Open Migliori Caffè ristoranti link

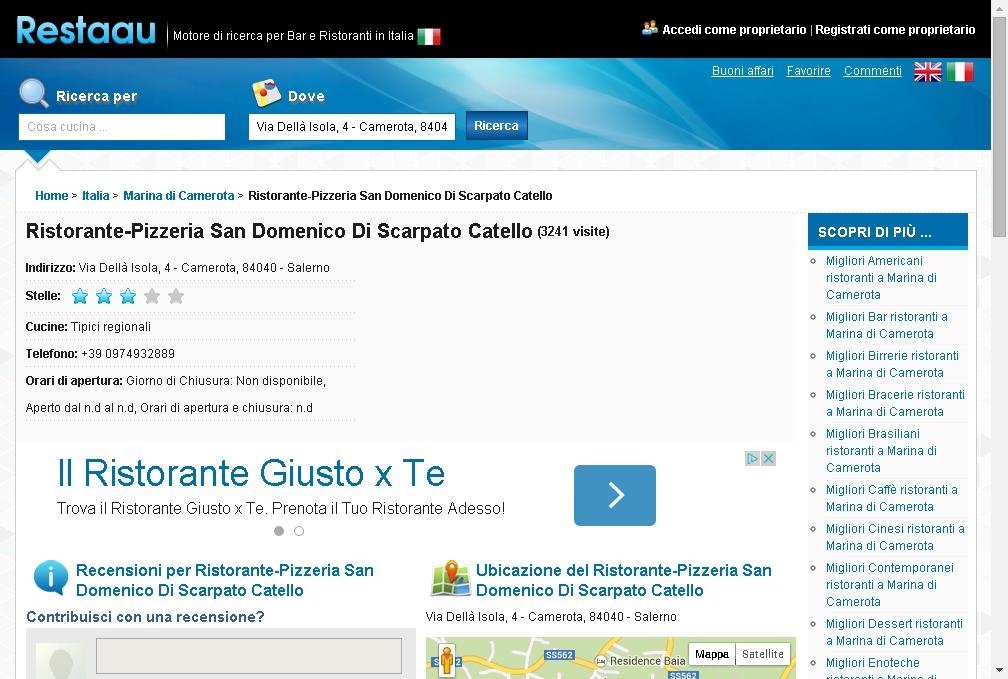[x=892, y=498]
